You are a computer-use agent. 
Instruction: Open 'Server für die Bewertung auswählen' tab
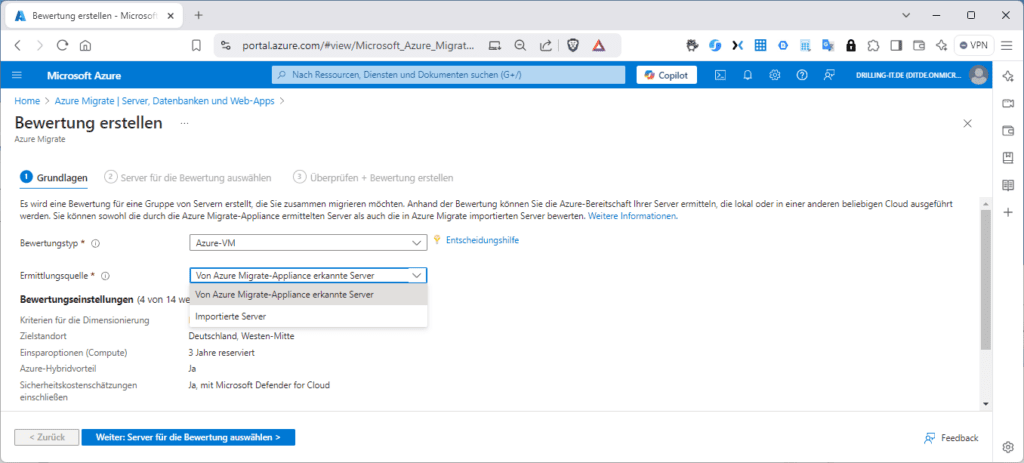pyautogui.click(x=188, y=178)
